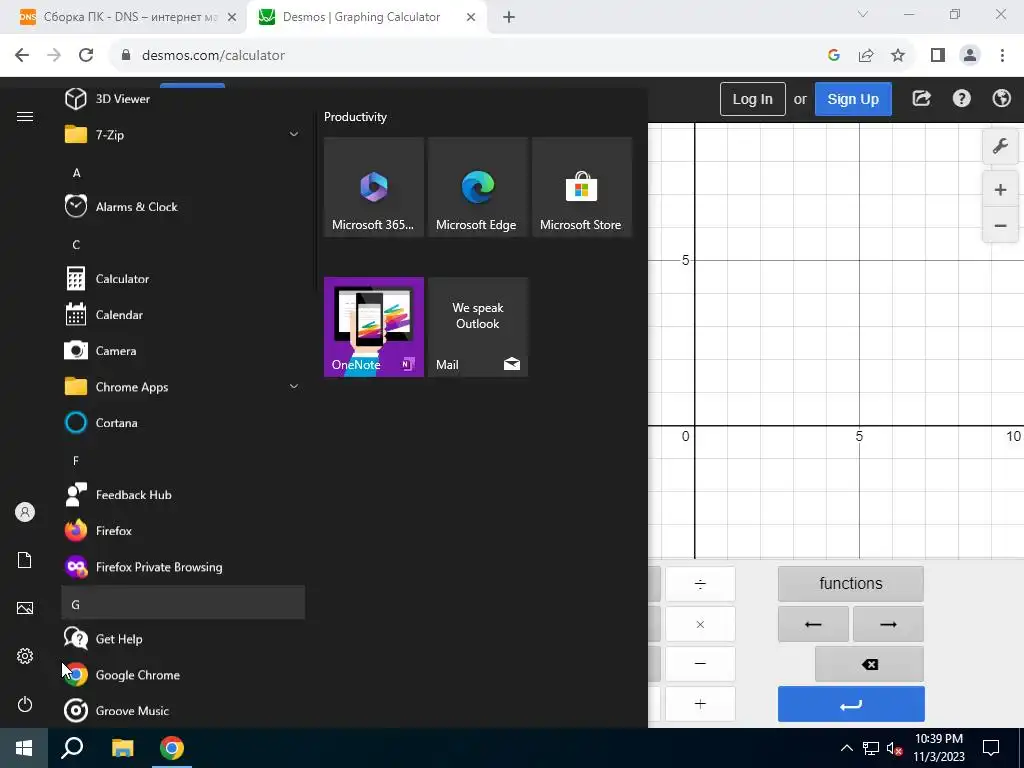1024x768 pixels.
Task: Click the backspace key on Desmos keypad
Action: 869,664
